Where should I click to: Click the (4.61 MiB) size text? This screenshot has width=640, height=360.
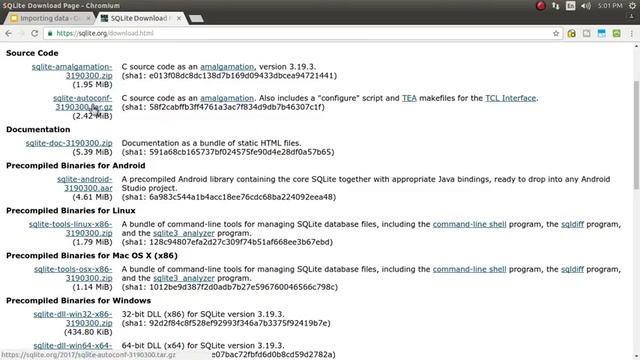[92, 197]
